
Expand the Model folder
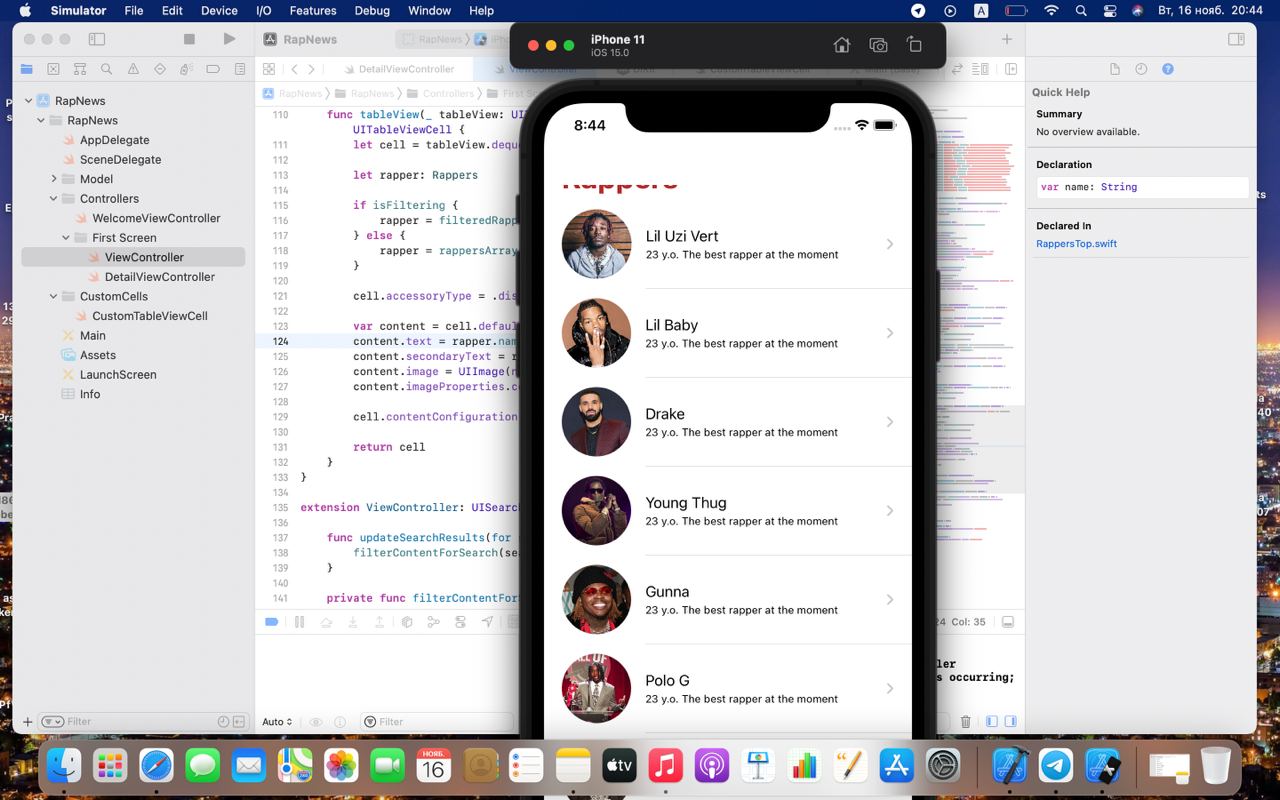(54, 179)
